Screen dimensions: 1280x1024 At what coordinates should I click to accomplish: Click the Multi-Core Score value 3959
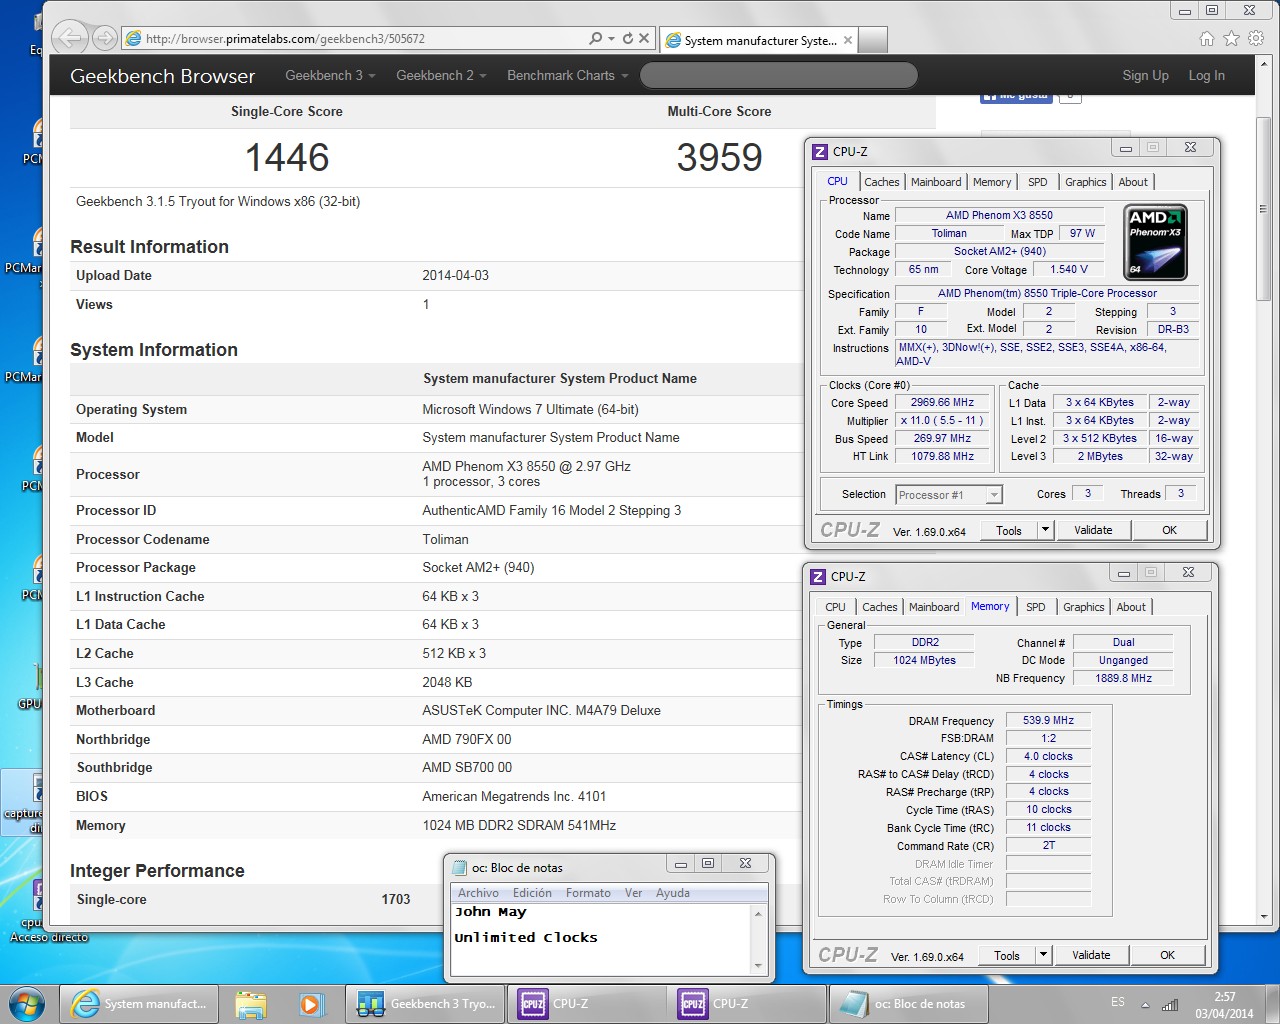coord(719,157)
